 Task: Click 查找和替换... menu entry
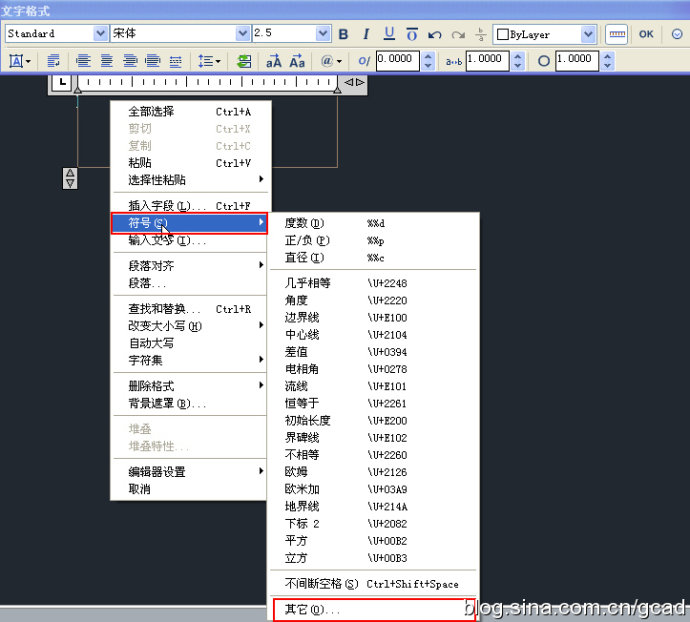165,309
